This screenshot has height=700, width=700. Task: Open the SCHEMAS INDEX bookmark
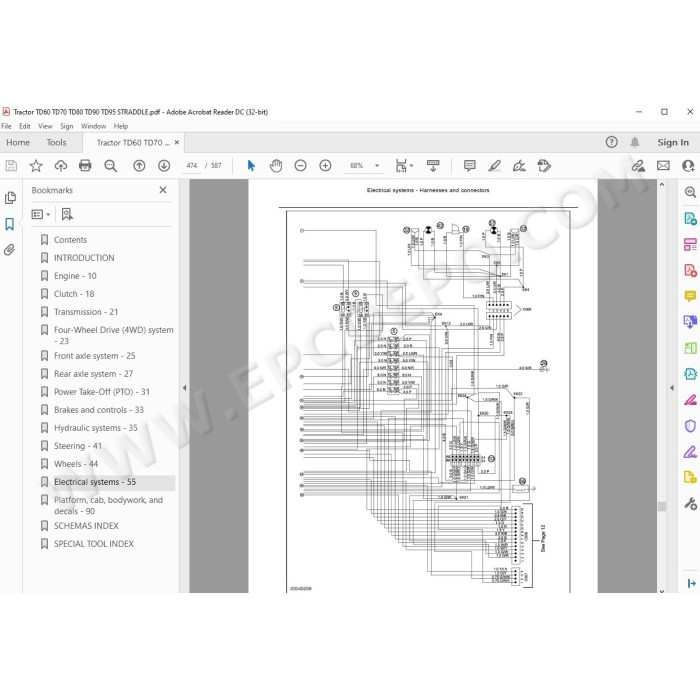click(86, 526)
